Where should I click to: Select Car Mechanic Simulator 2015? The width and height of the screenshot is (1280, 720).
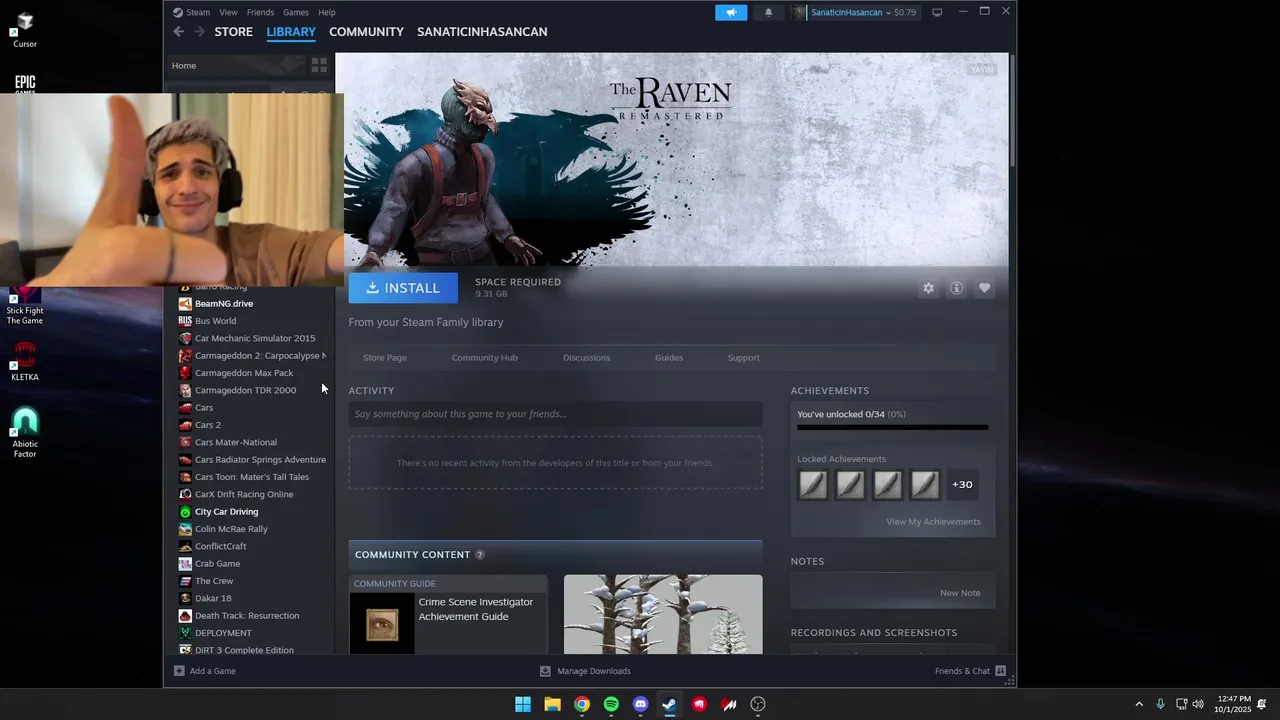tap(254, 338)
